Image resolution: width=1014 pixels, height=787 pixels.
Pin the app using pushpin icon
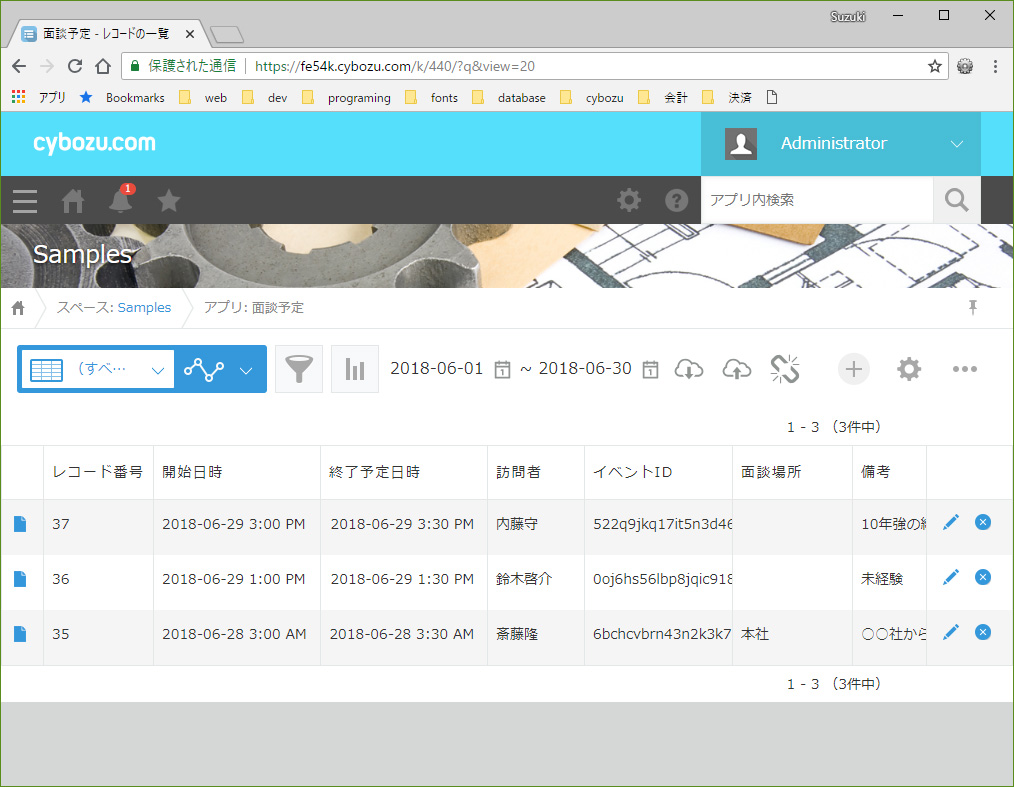tap(972, 307)
